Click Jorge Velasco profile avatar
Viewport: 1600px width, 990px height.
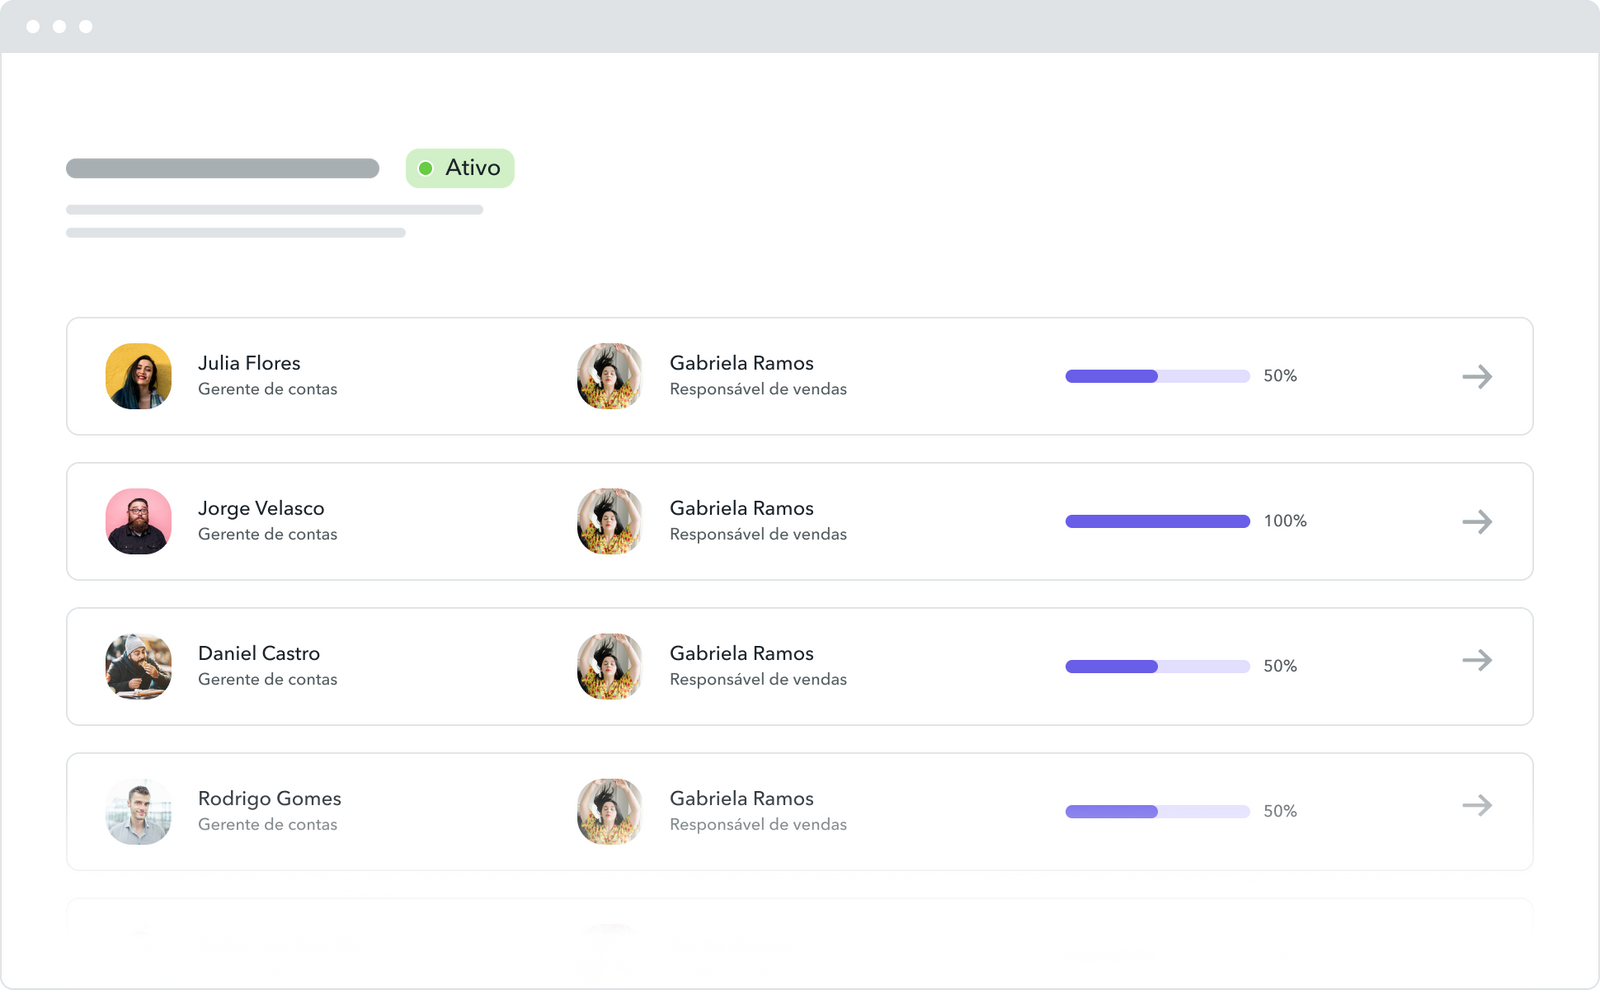coord(139,521)
